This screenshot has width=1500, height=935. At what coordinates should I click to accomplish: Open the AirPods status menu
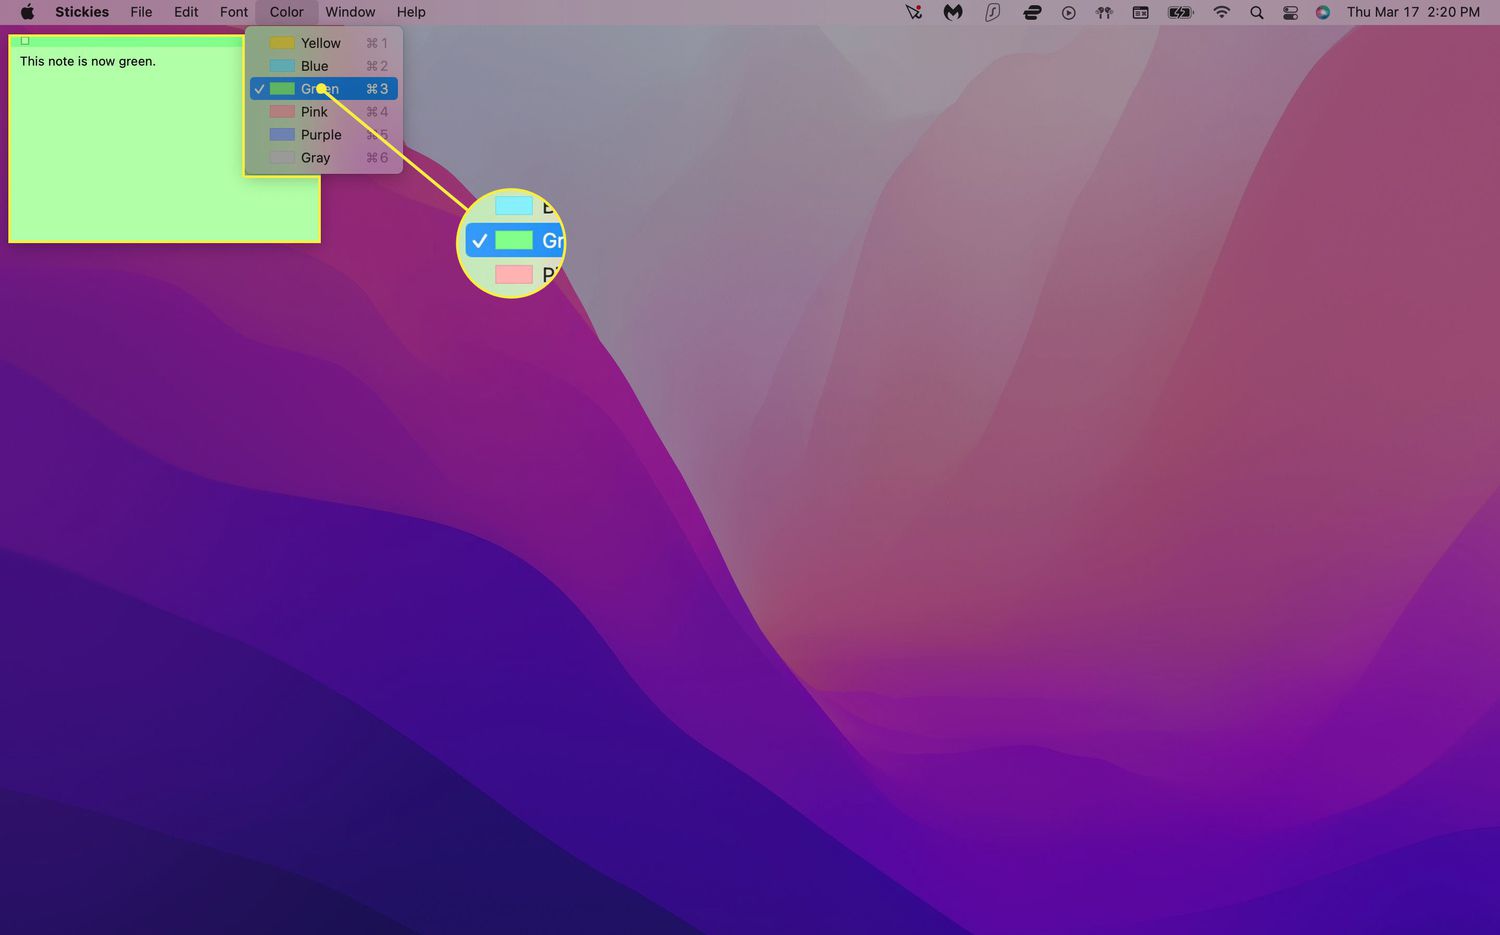click(1104, 12)
